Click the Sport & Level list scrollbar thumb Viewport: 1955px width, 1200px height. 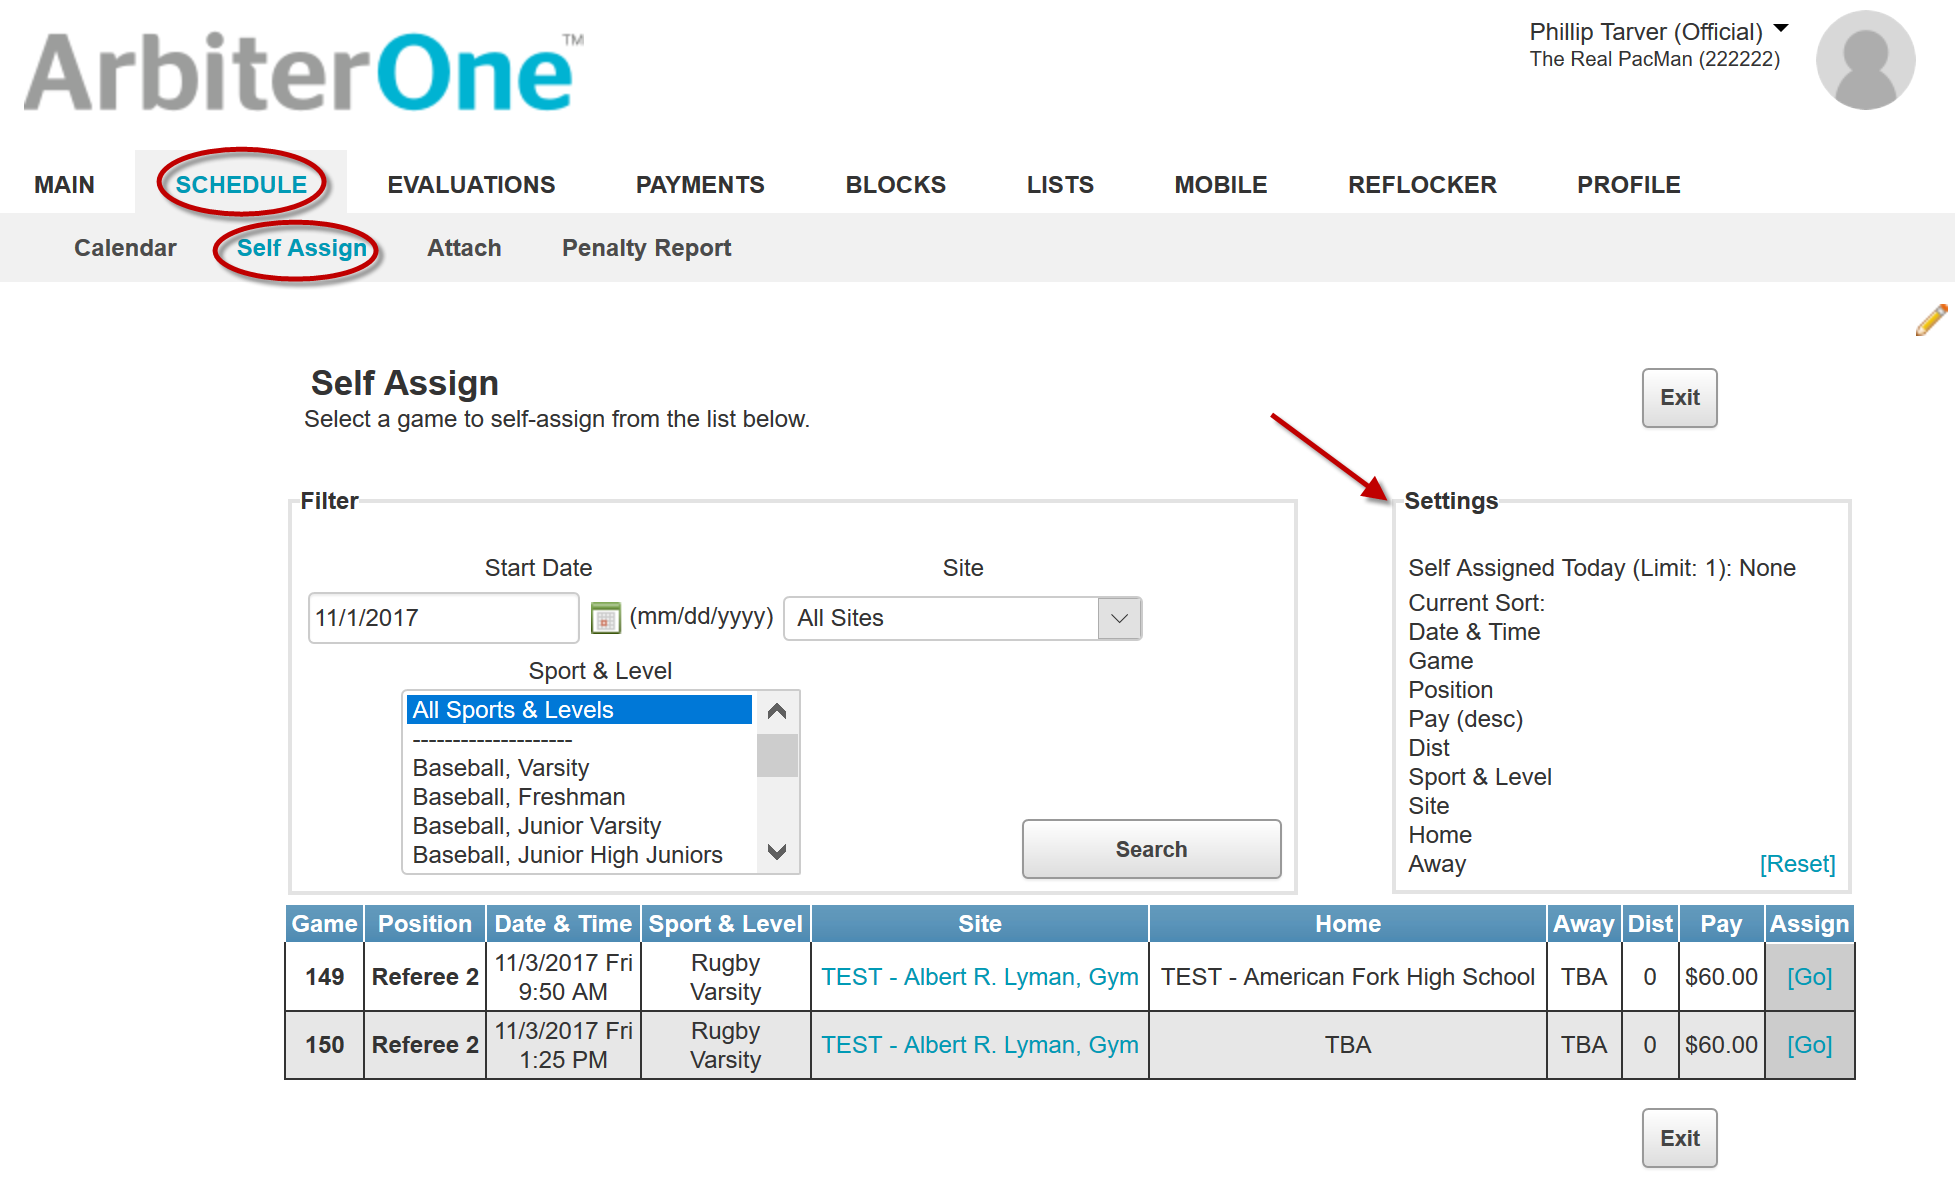pyautogui.click(x=777, y=755)
